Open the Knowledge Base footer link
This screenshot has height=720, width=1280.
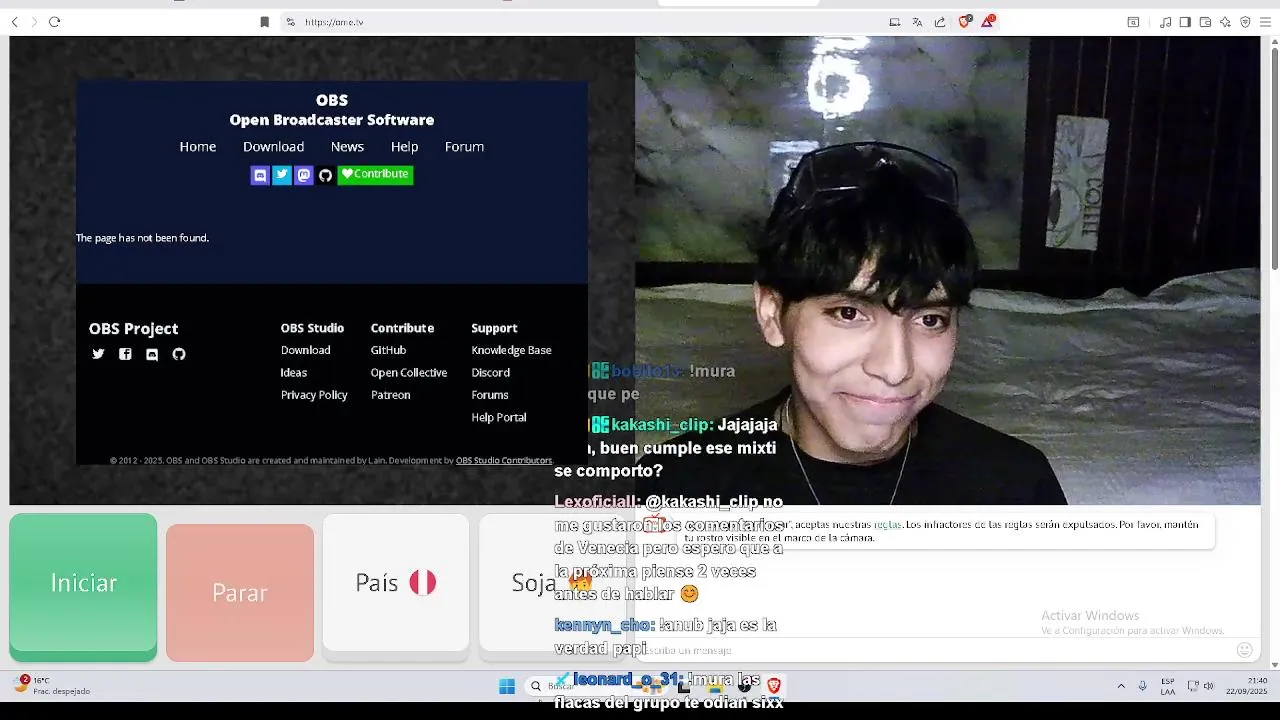tap(511, 350)
